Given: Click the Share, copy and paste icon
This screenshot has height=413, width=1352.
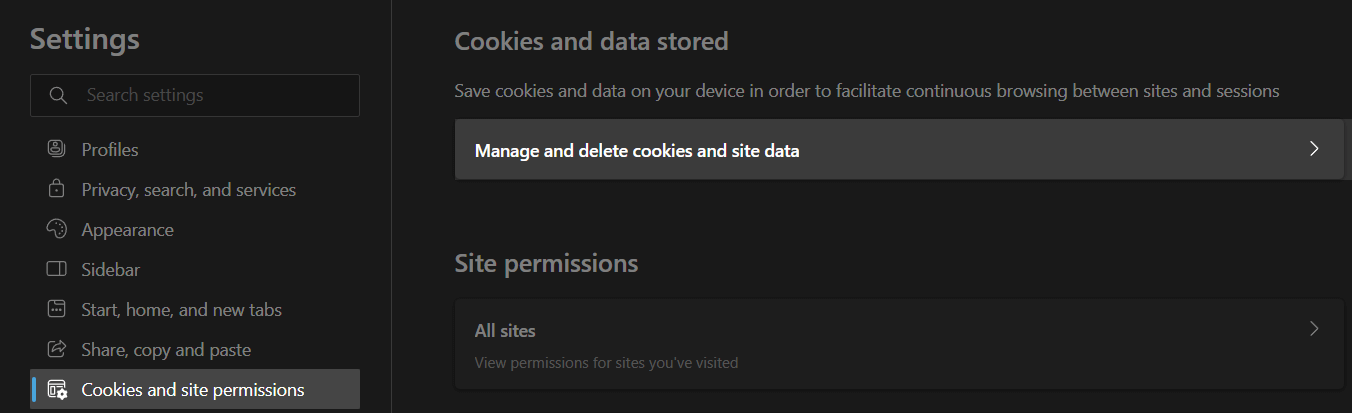Looking at the screenshot, I should tap(57, 350).
